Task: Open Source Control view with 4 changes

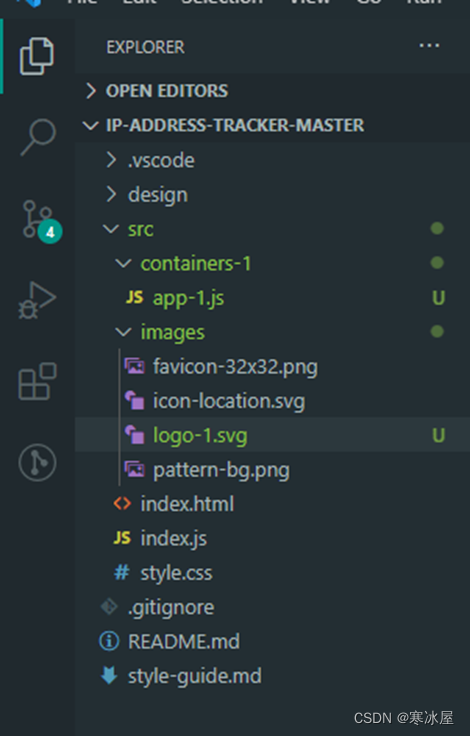Action: pyautogui.click(x=42, y=222)
